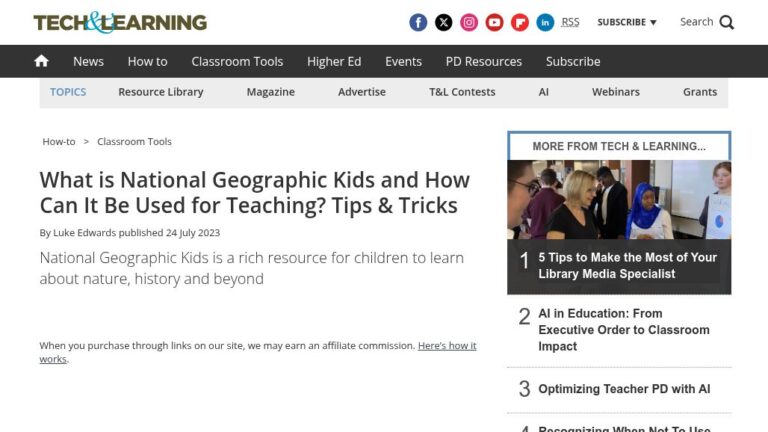768x432 pixels.
Task: Select the T&L Contests topic
Action: (462, 92)
